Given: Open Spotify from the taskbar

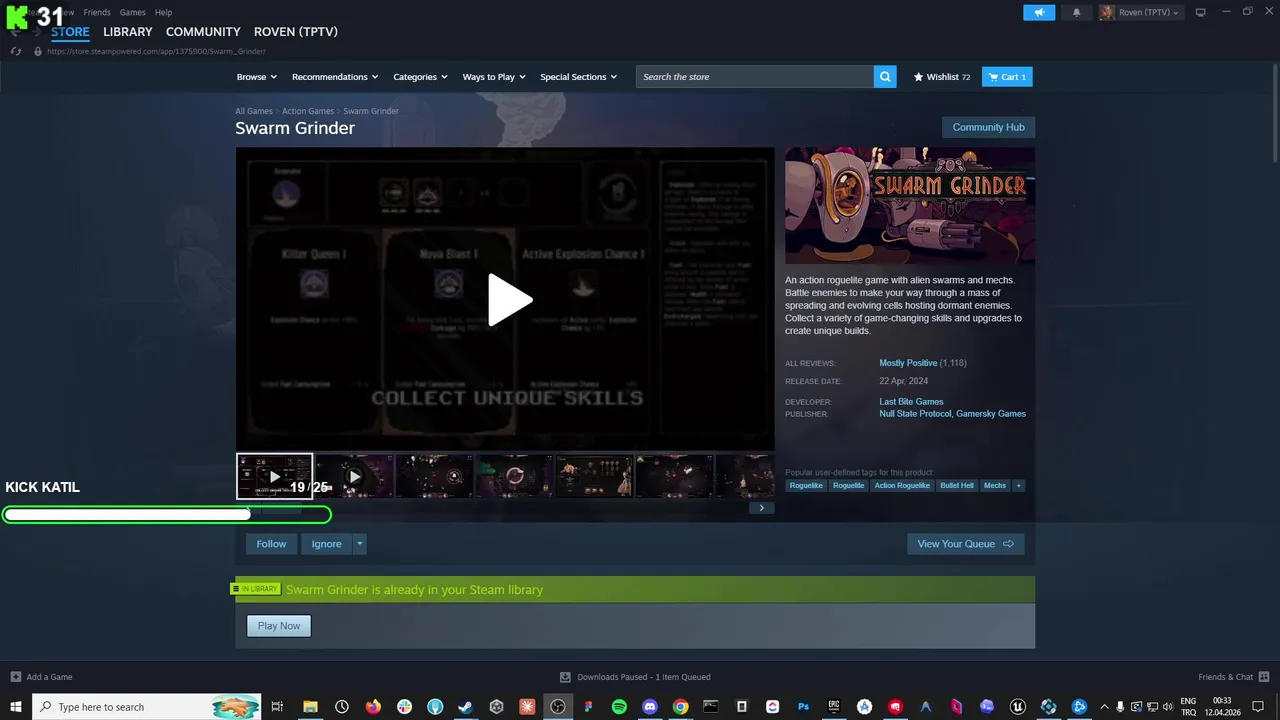Looking at the screenshot, I should coord(619,707).
